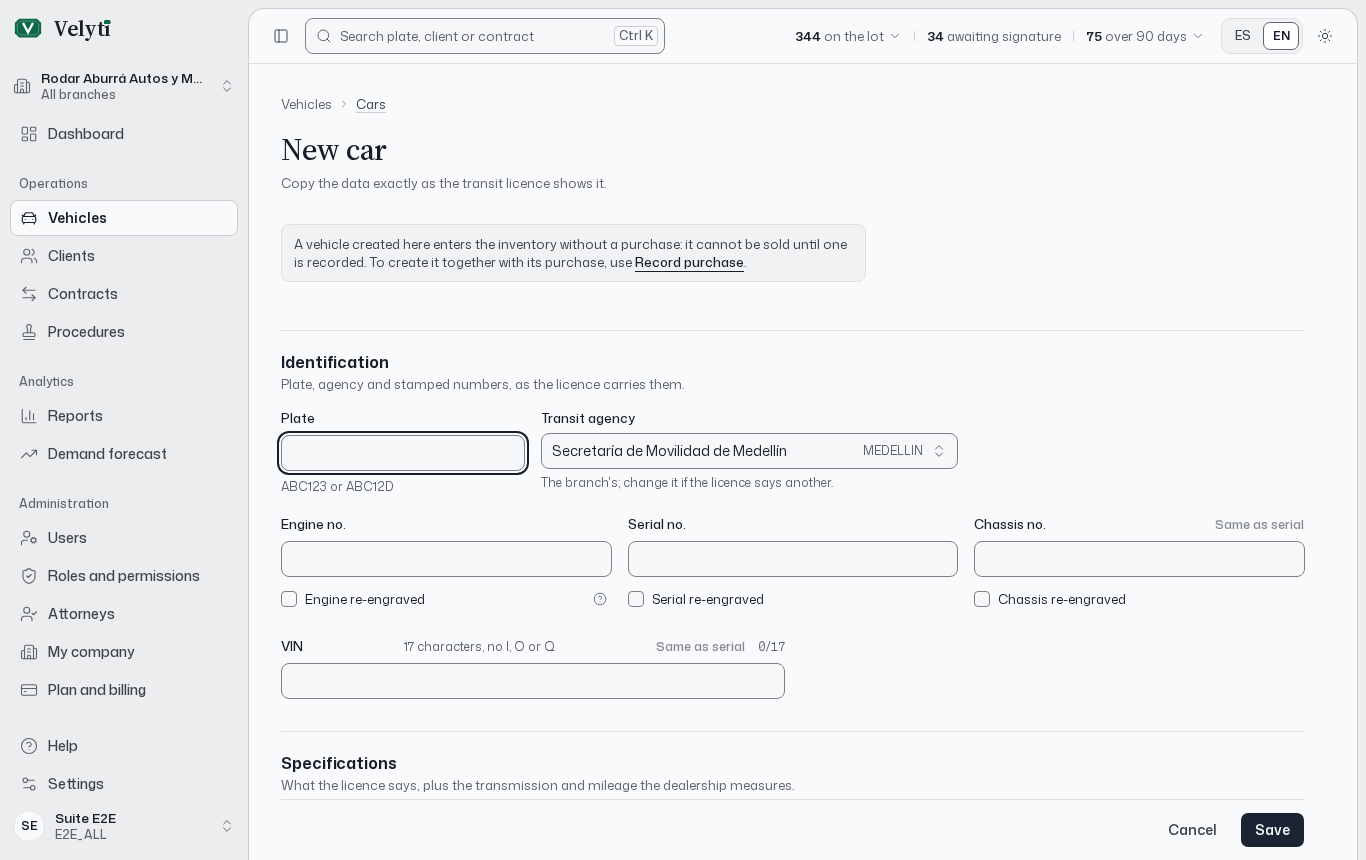This screenshot has width=1366, height=860.
Task: Click the VIN input field
Action: point(533,681)
